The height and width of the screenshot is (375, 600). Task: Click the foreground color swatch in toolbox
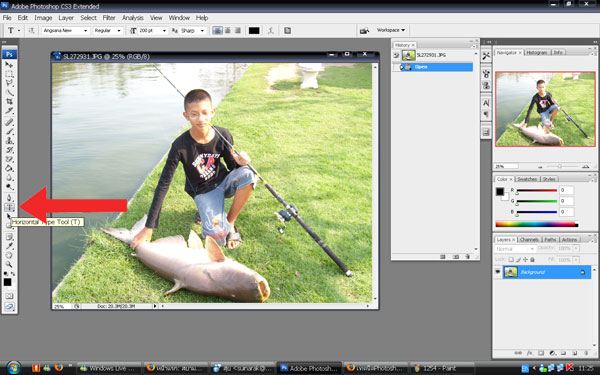[7, 282]
